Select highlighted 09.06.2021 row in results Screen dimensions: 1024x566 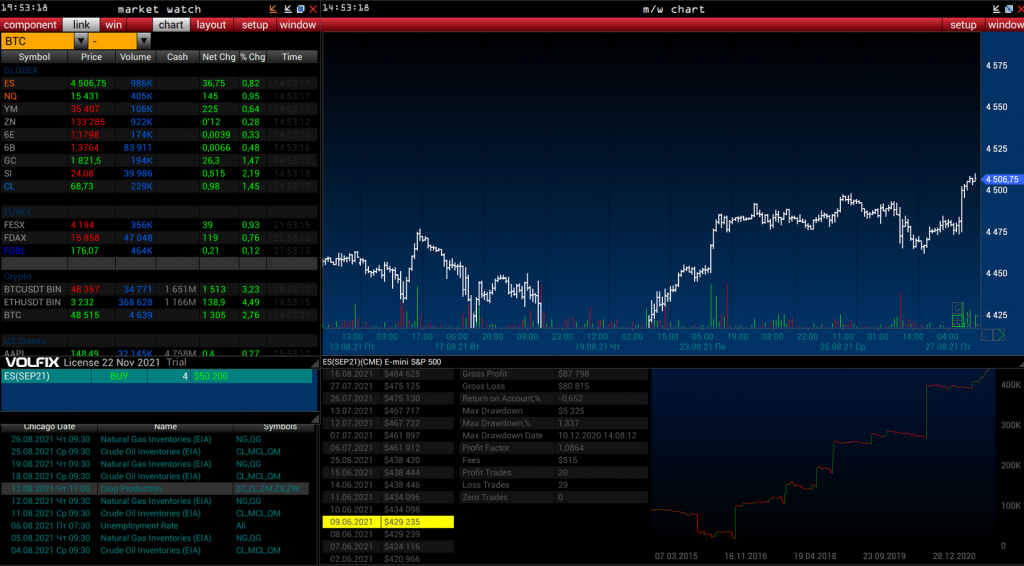(388, 522)
